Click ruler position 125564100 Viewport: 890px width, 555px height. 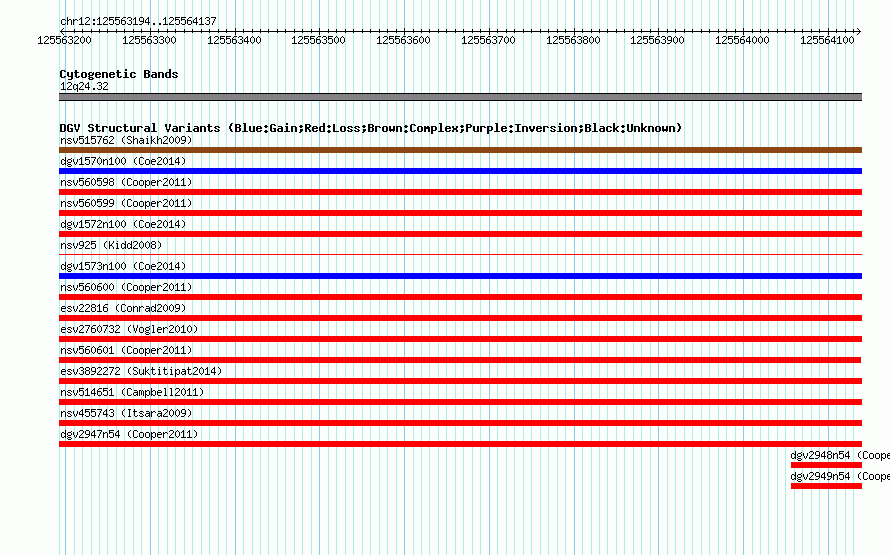827,40
